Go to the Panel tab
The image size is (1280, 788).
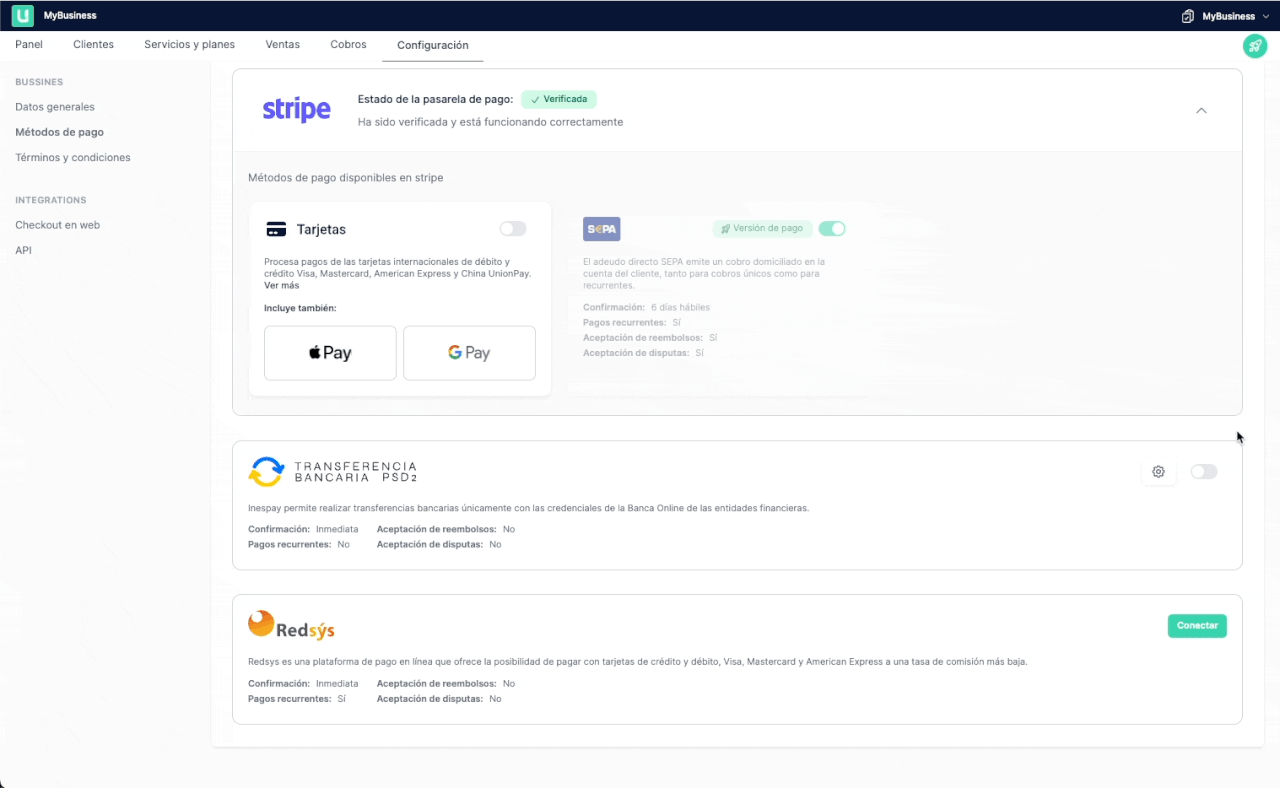click(29, 45)
